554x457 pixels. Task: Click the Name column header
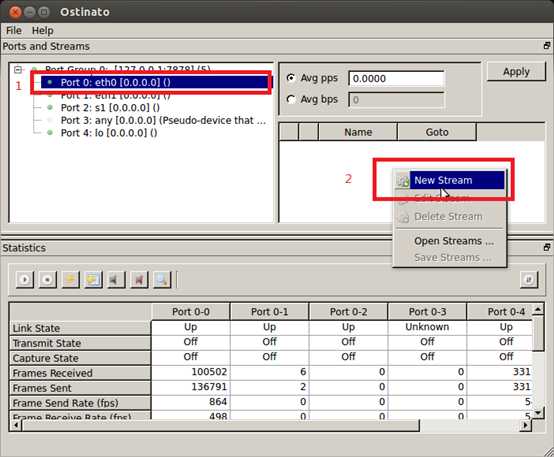[358, 132]
